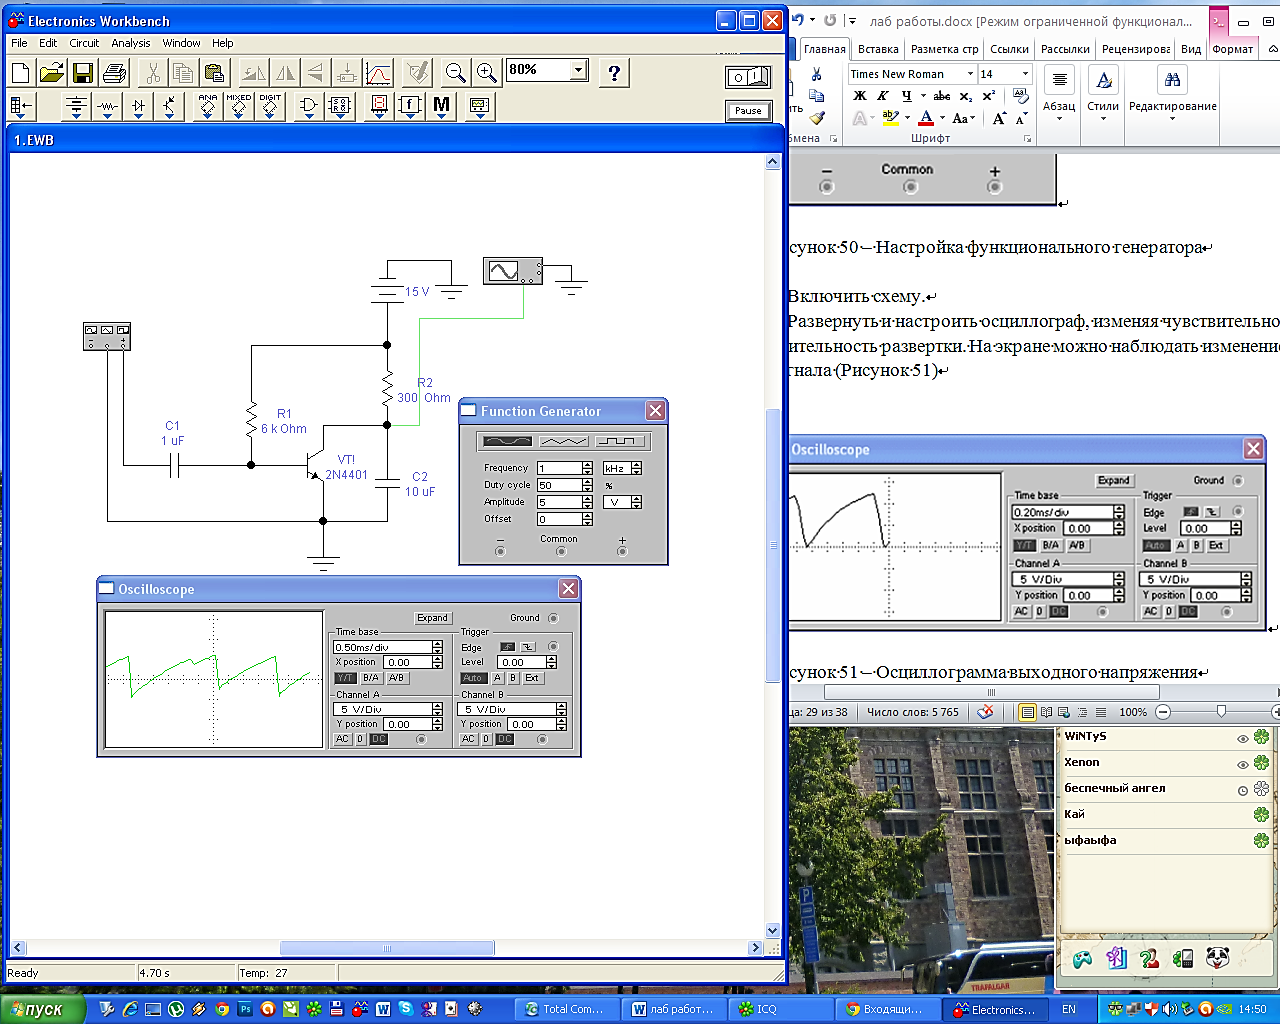
Task: Choose rising trigger edge on EWB Oscilloscope
Action: coord(508,647)
